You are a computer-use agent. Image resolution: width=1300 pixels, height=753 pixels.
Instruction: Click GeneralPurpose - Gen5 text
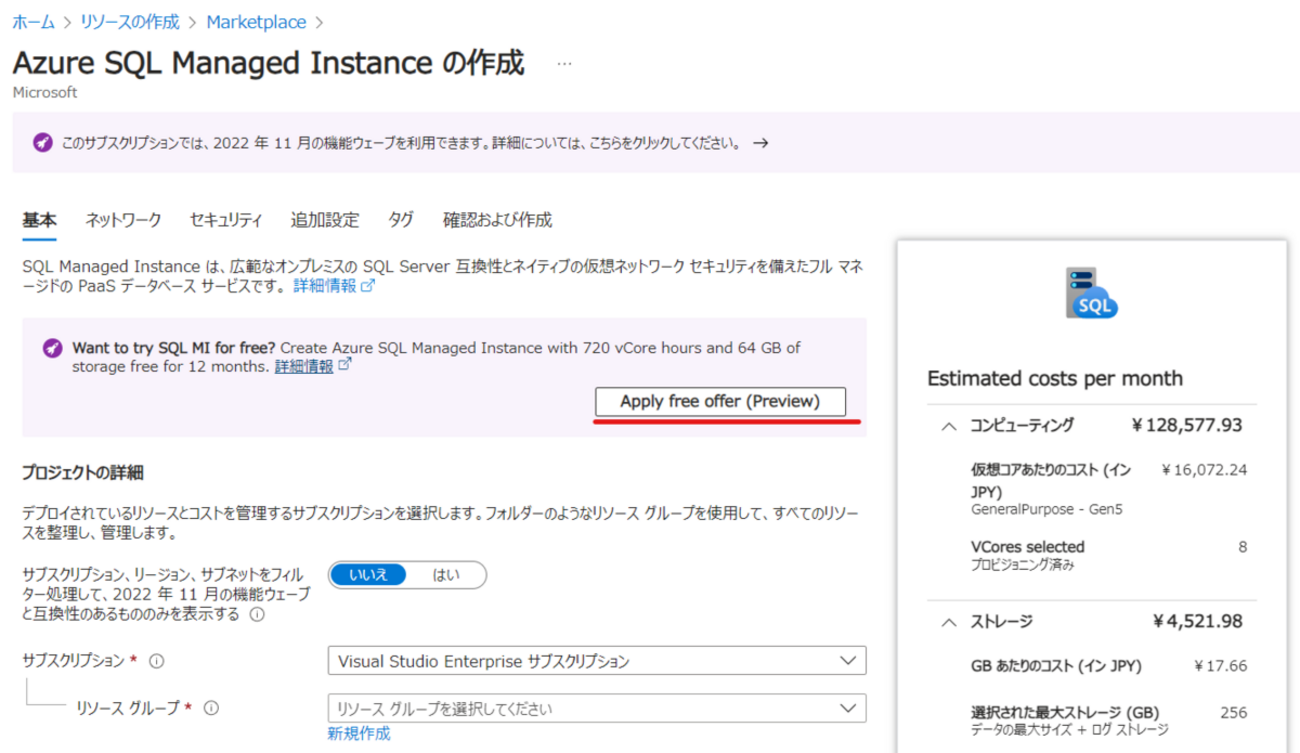point(1047,509)
